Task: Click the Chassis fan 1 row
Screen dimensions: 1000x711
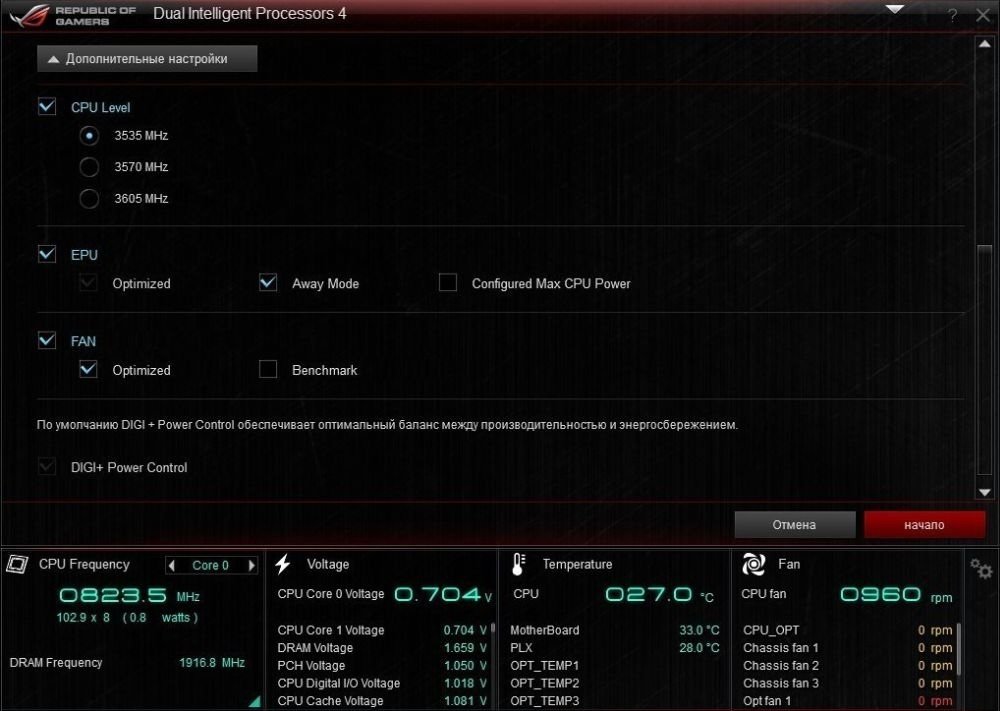Action: click(848, 648)
